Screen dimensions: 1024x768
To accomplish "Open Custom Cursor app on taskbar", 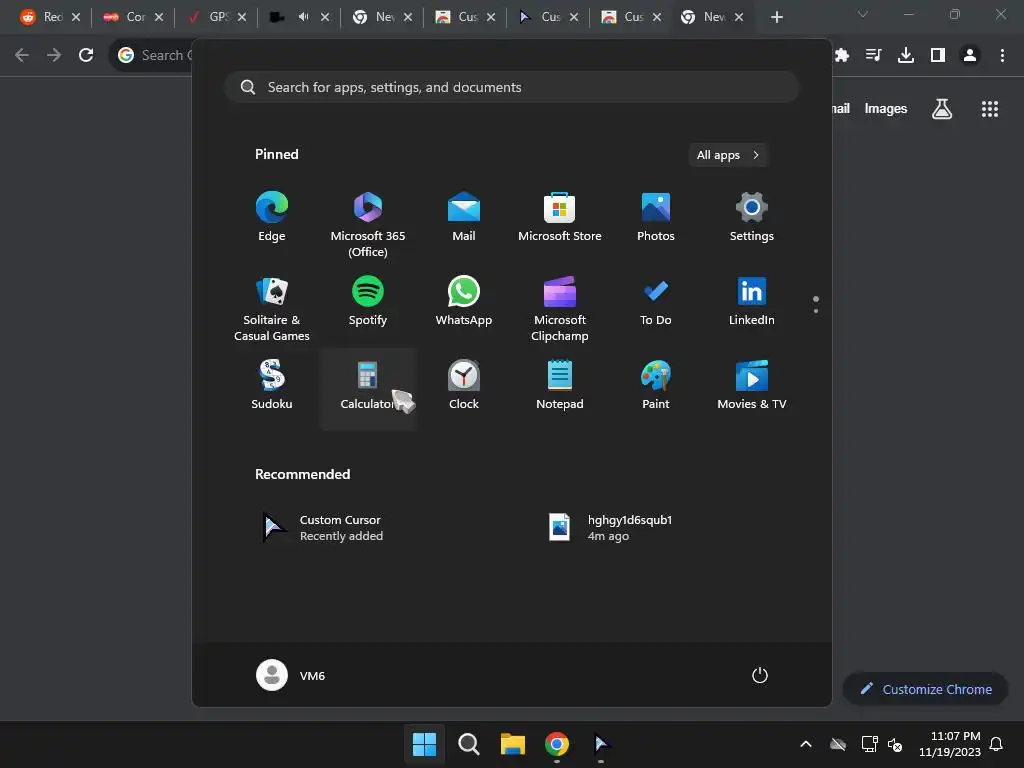I will click(x=601, y=744).
